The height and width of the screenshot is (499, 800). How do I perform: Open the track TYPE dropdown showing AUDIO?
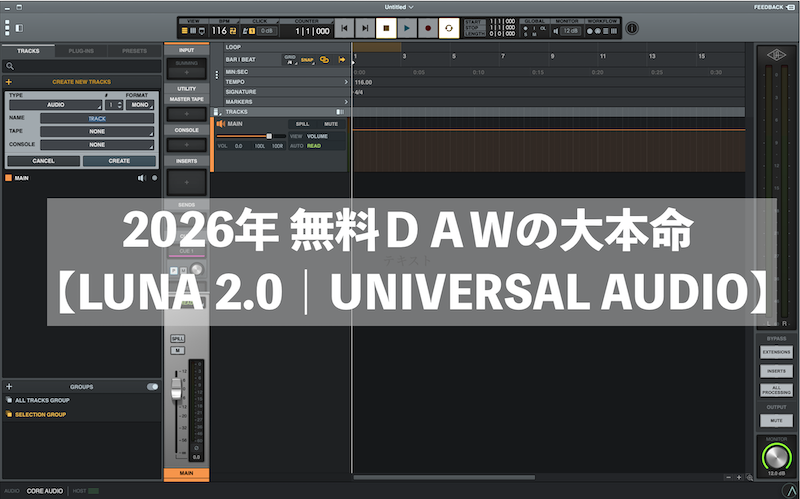tap(55, 104)
